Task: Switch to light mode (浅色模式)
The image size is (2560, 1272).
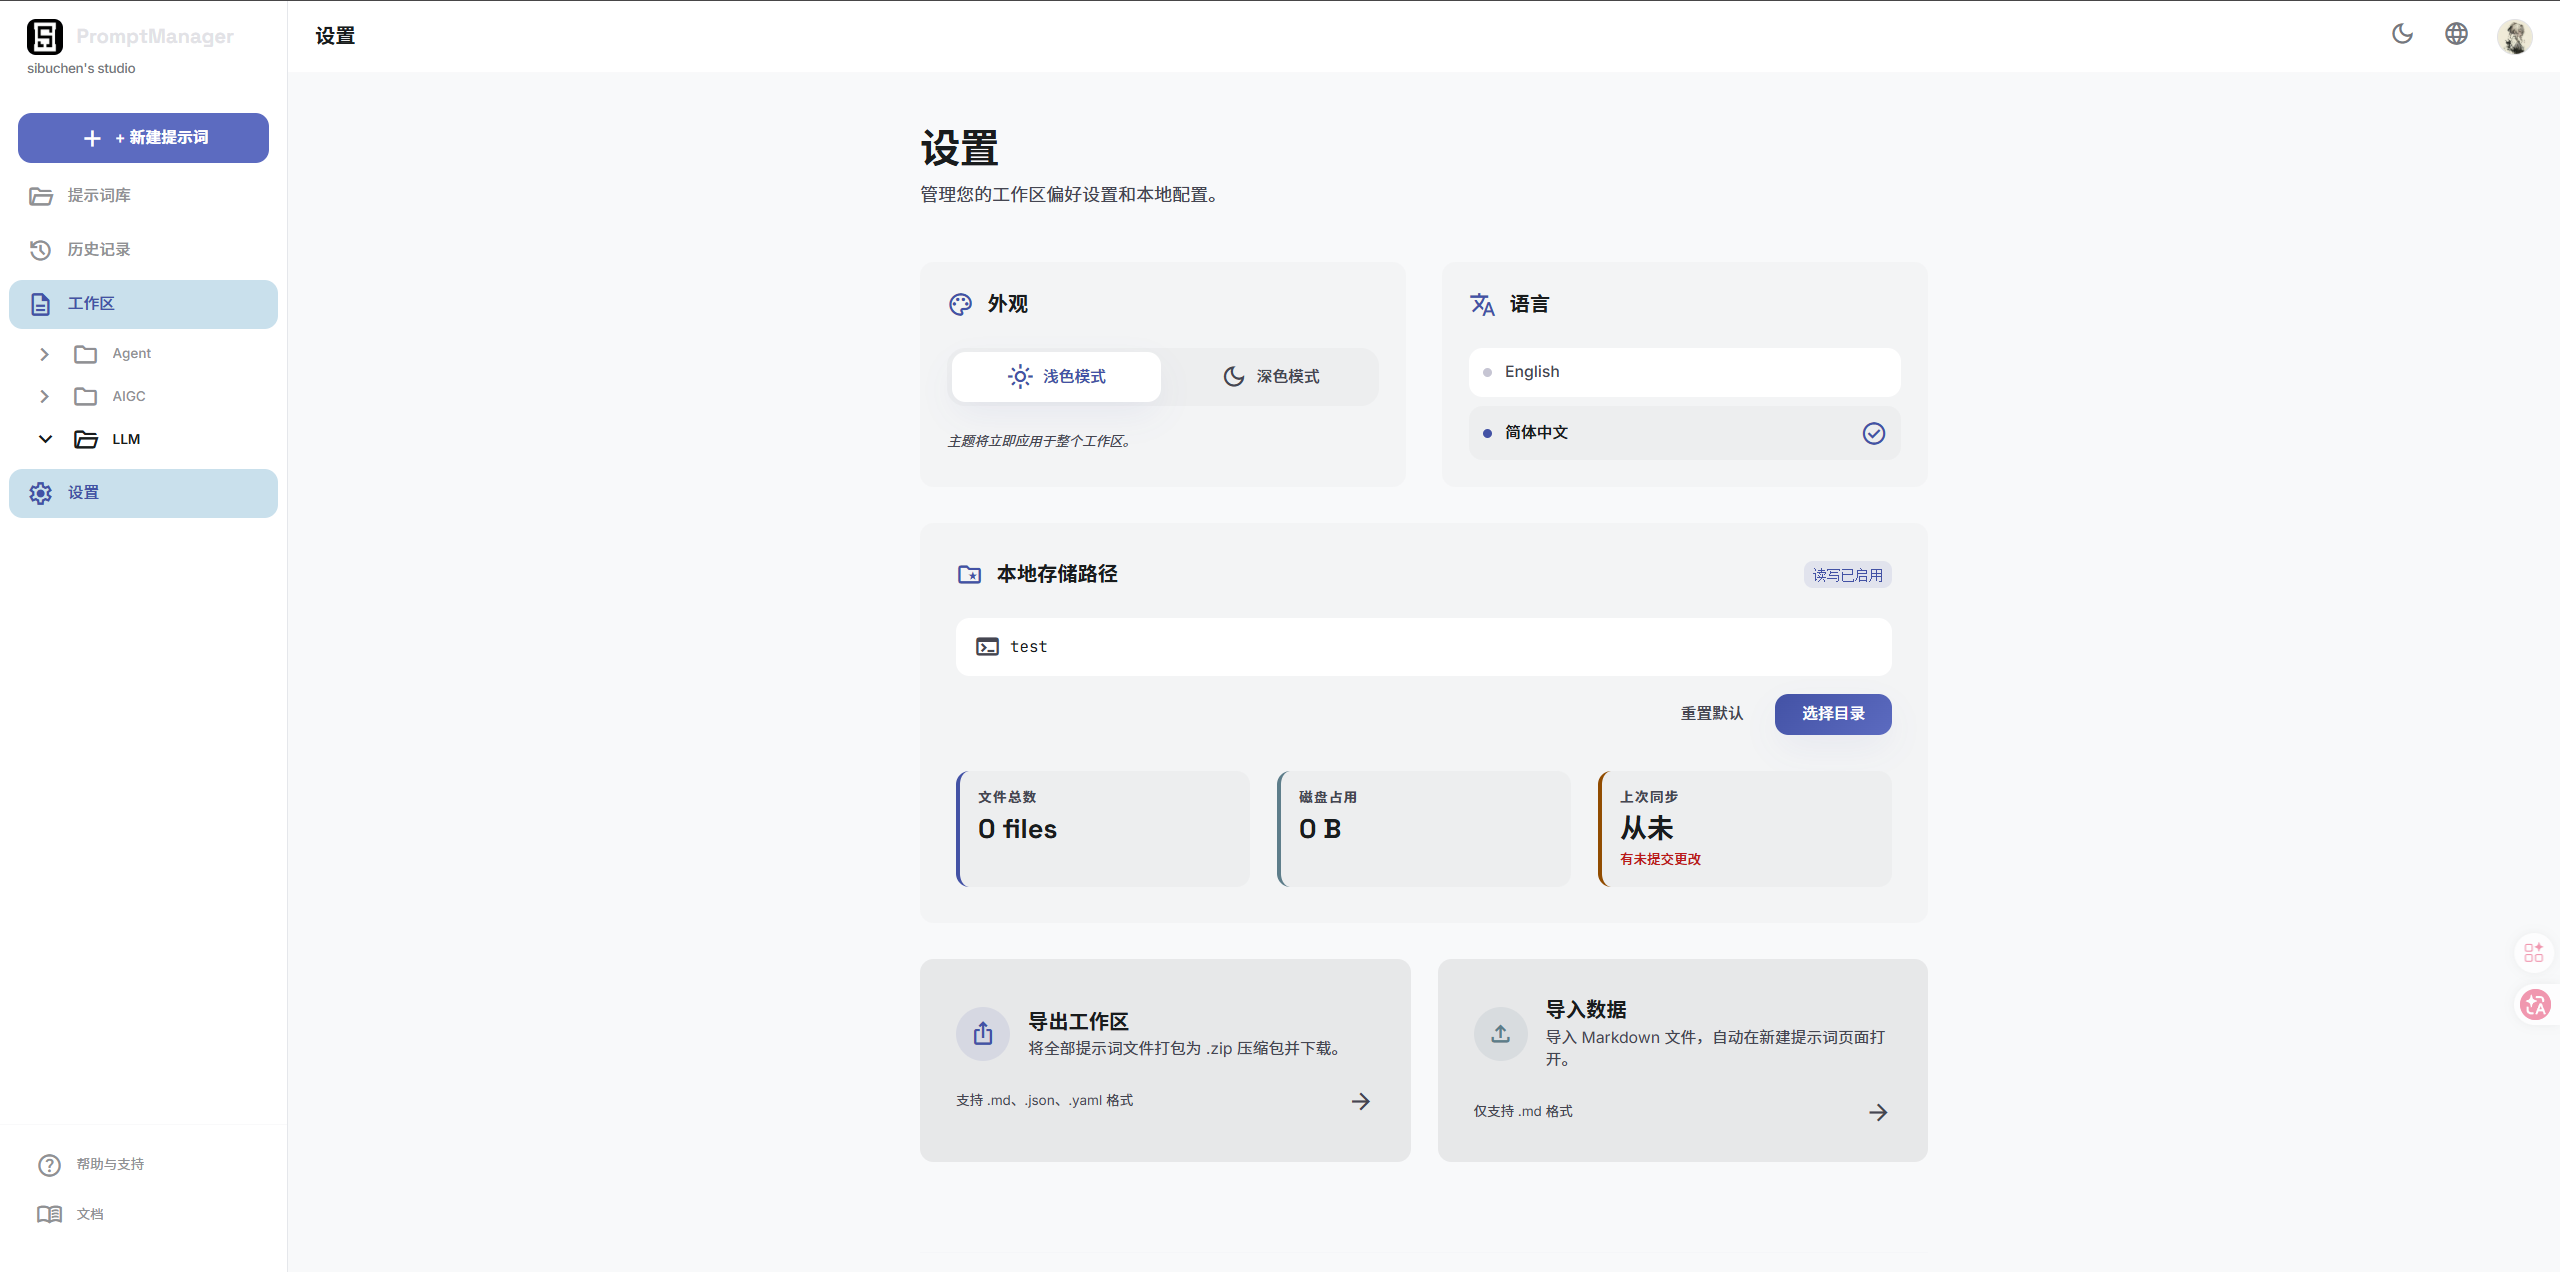Action: [1056, 377]
